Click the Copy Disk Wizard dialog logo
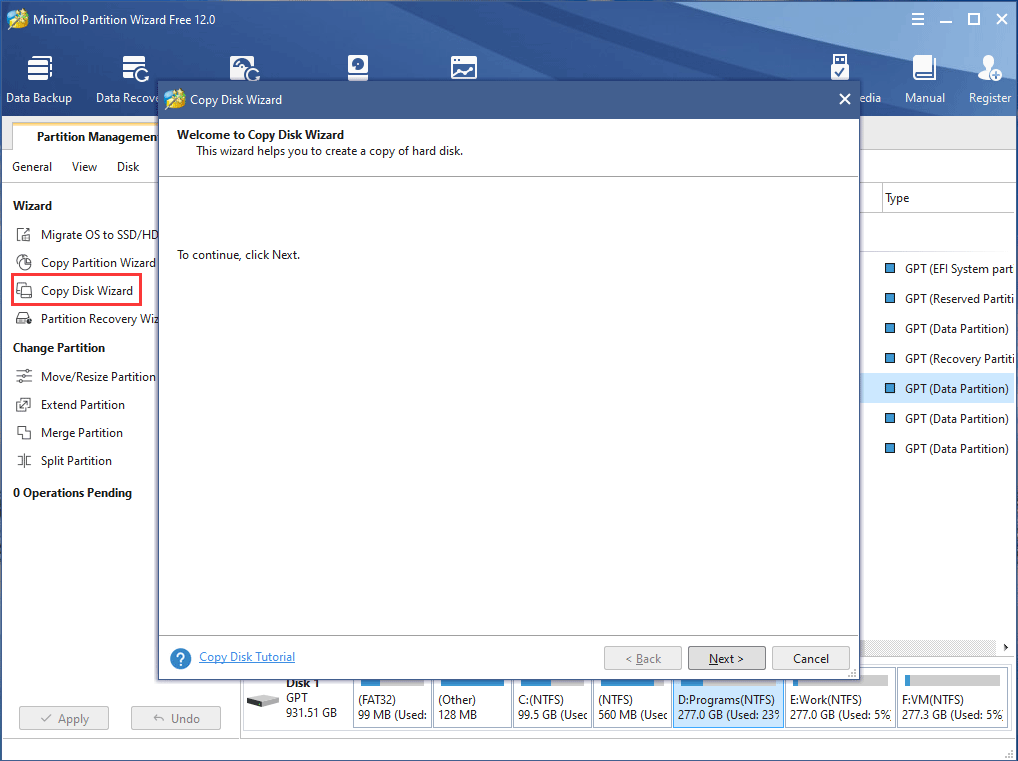 click(175, 99)
